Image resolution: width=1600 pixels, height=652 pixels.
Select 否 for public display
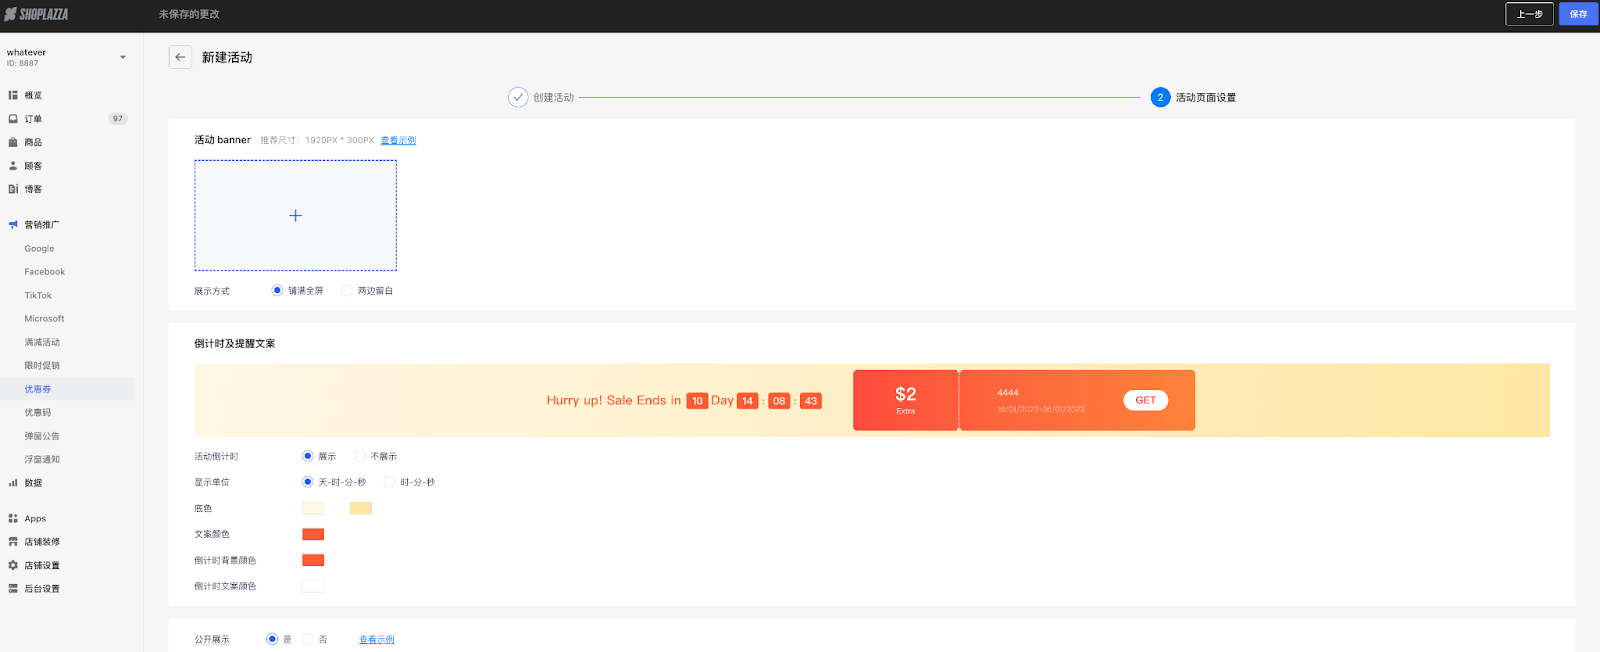[x=308, y=639]
